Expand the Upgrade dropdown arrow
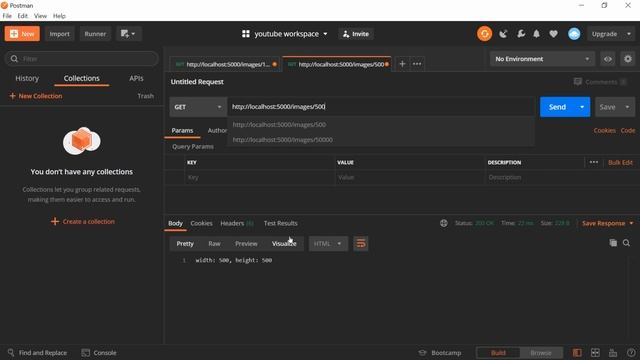This screenshot has width=640, height=360. [629, 34]
